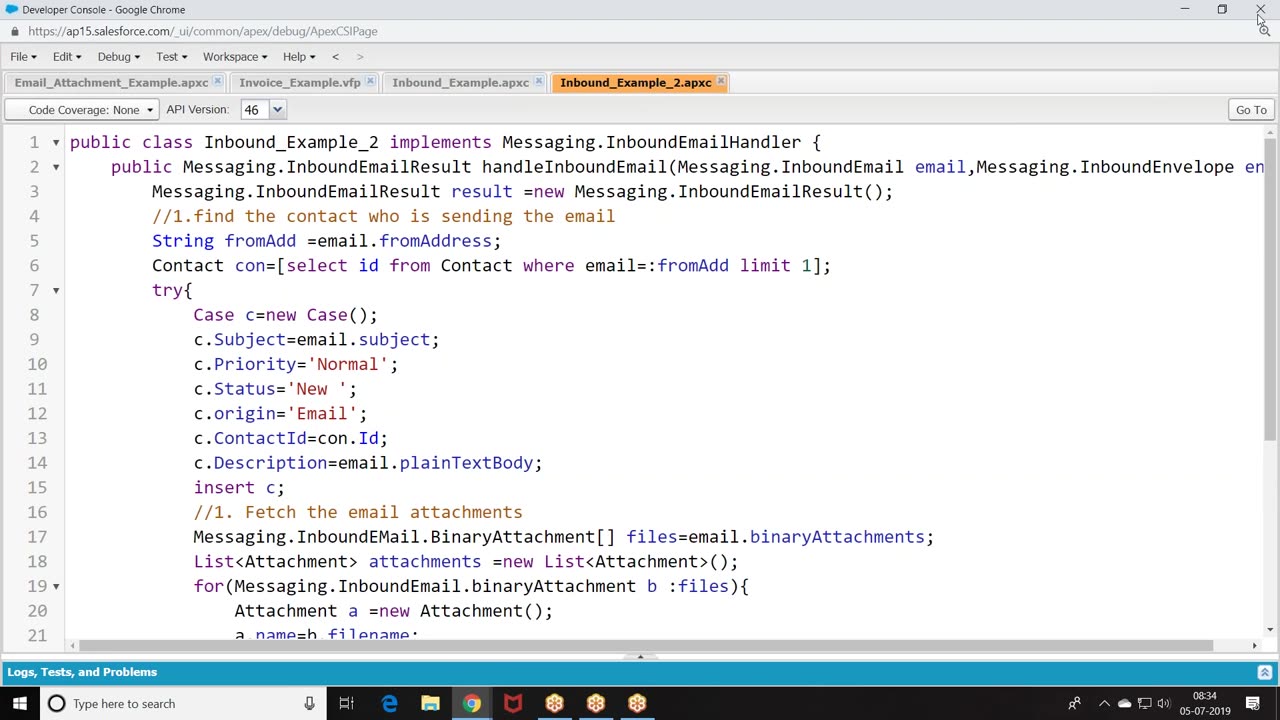Image resolution: width=1280 pixels, height=720 pixels.
Task: Open the People icon in system tray
Action: [x=1074, y=704]
